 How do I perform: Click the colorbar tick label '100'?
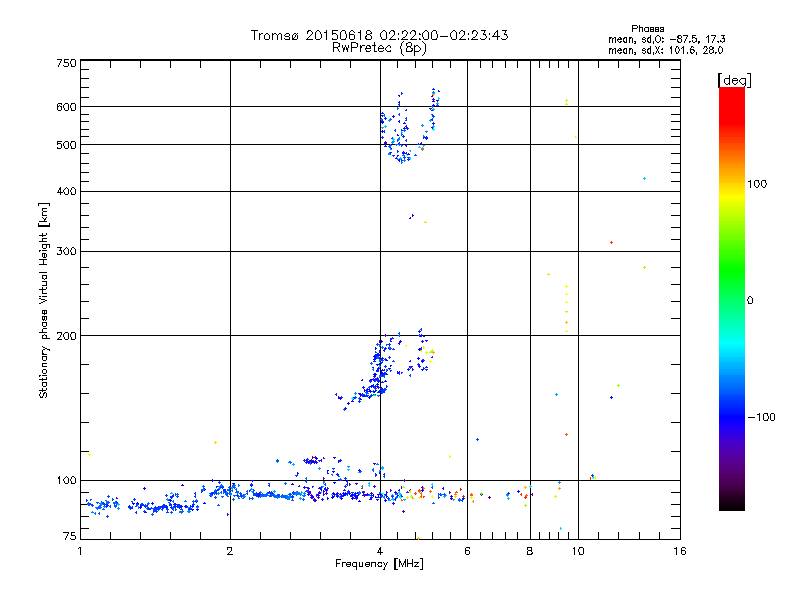click(757, 184)
